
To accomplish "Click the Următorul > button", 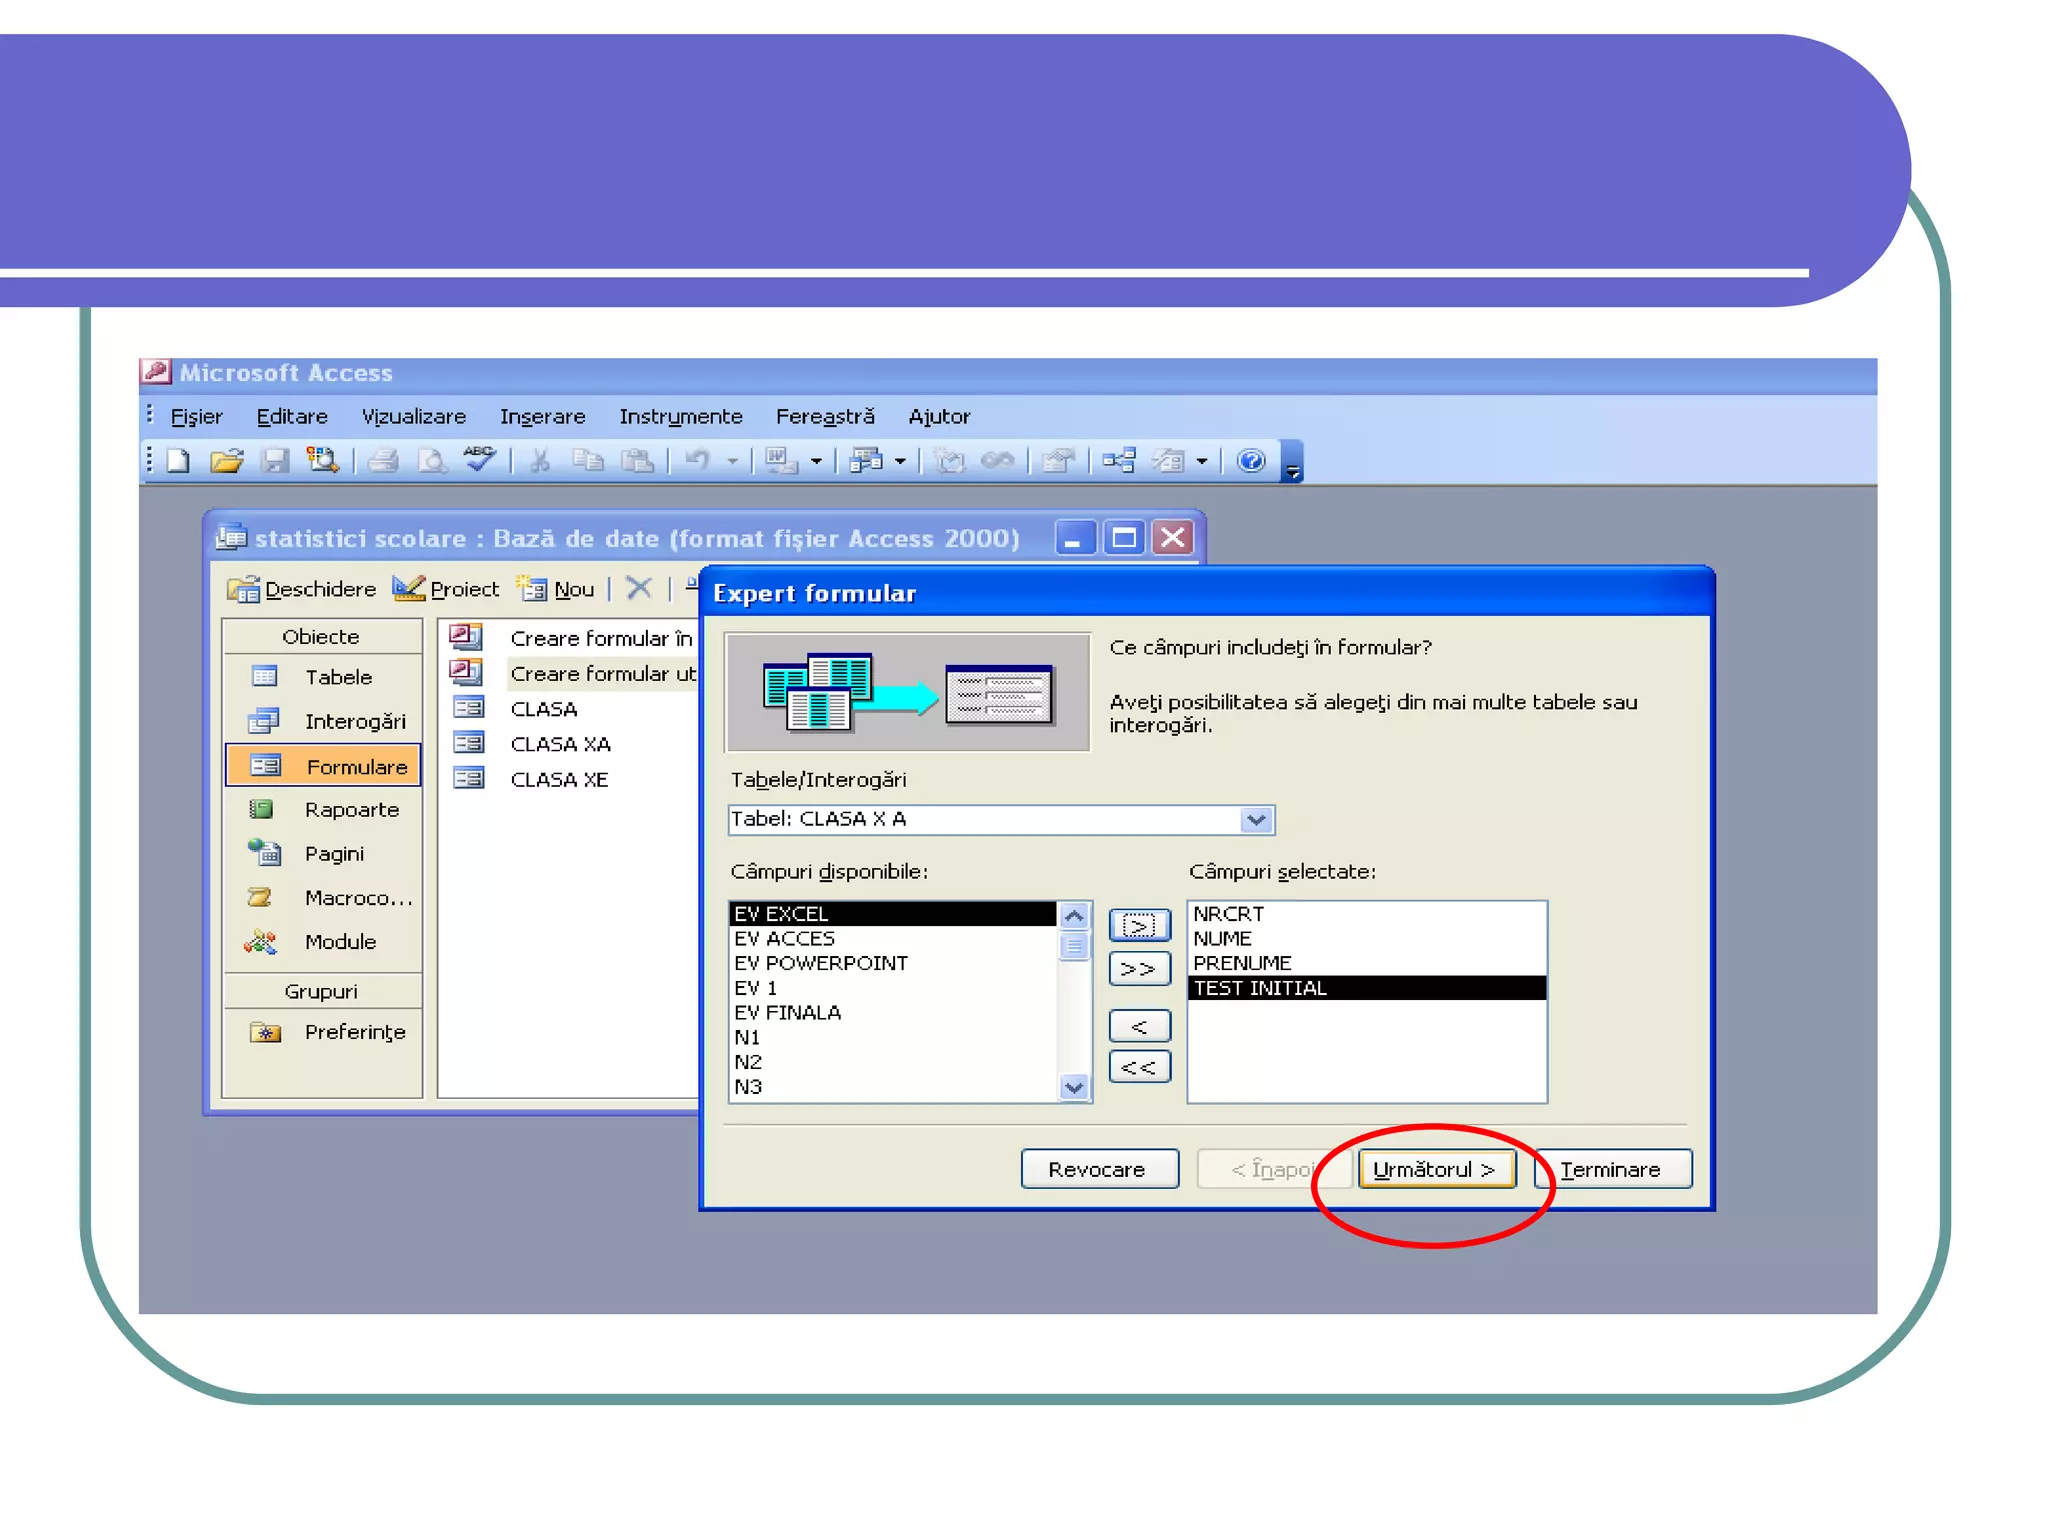I will pyautogui.click(x=1435, y=1169).
